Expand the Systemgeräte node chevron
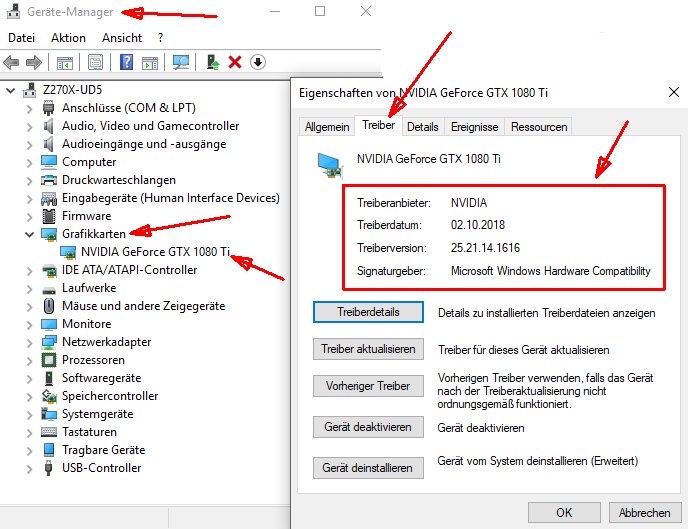This screenshot has width=688, height=529. 29,415
